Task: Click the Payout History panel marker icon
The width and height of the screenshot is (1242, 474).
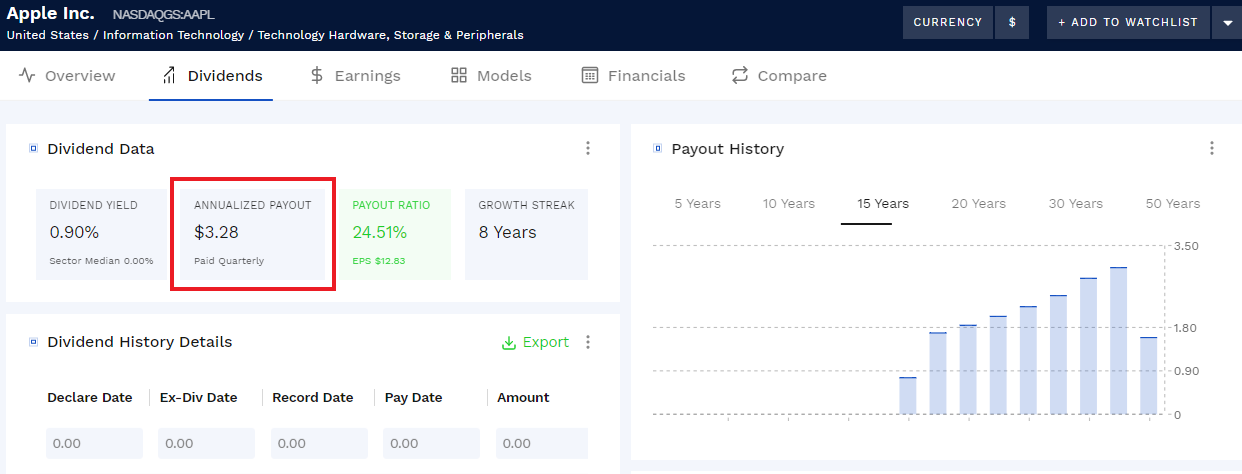Action: pyautogui.click(x=657, y=149)
